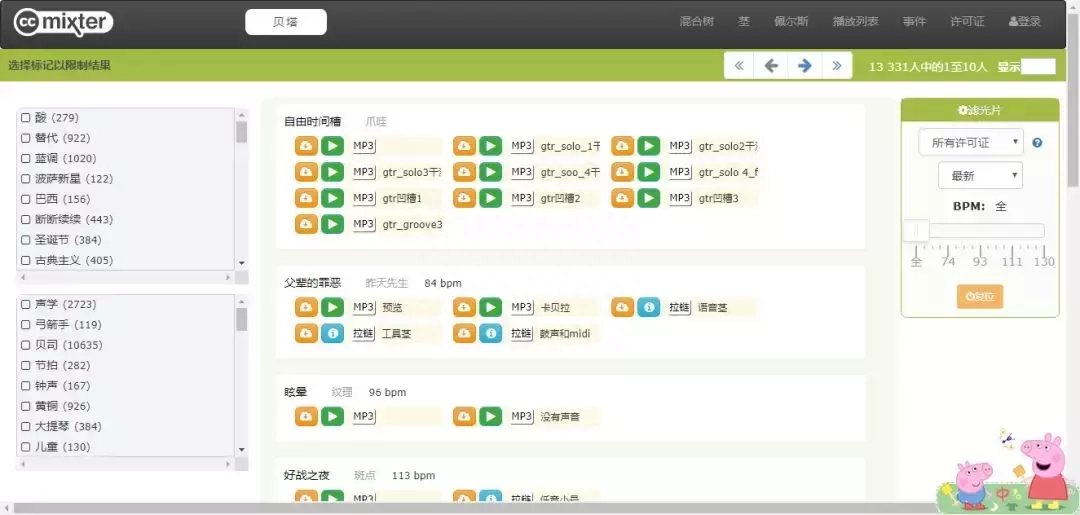
Task: Open the 播放列表 menu item
Action: click(x=855, y=21)
